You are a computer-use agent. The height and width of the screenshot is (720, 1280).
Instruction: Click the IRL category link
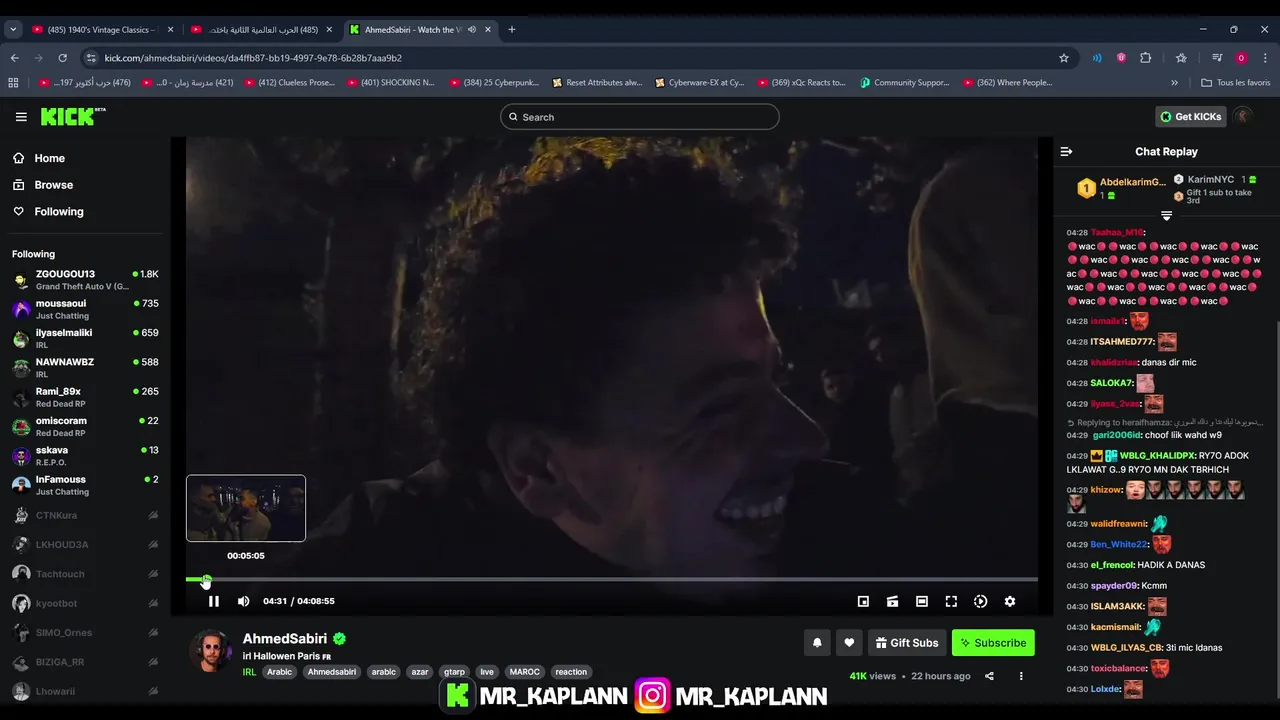(249, 672)
